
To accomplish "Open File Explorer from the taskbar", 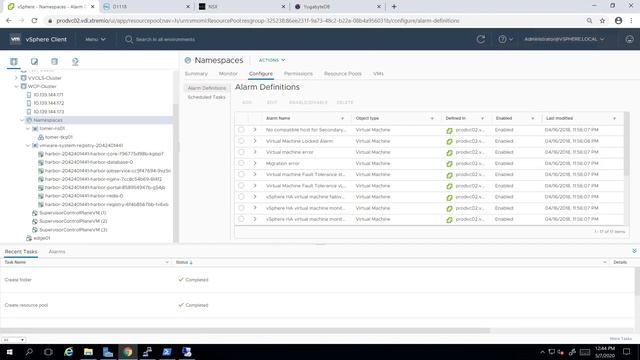I will 88,352.
